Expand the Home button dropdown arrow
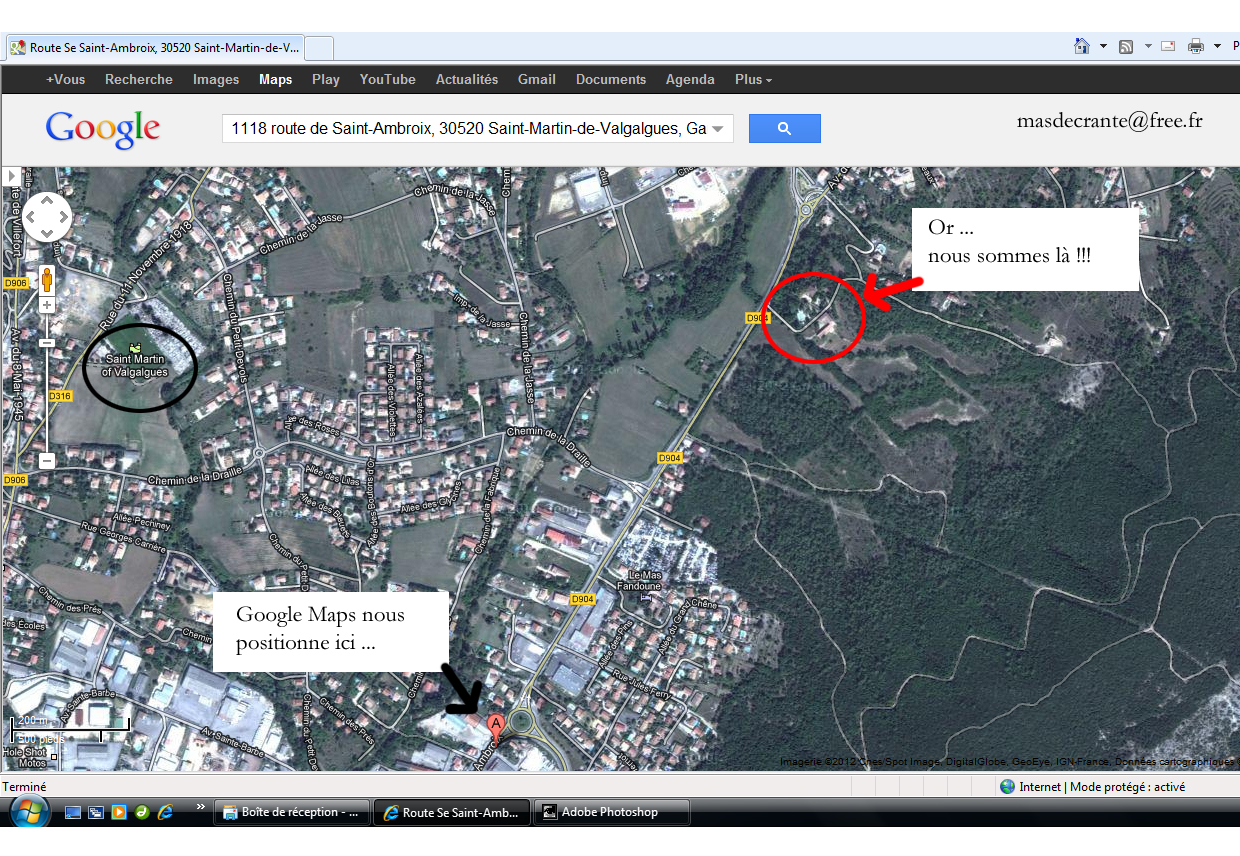The image size is (1240, 856). coord(1103,46)
